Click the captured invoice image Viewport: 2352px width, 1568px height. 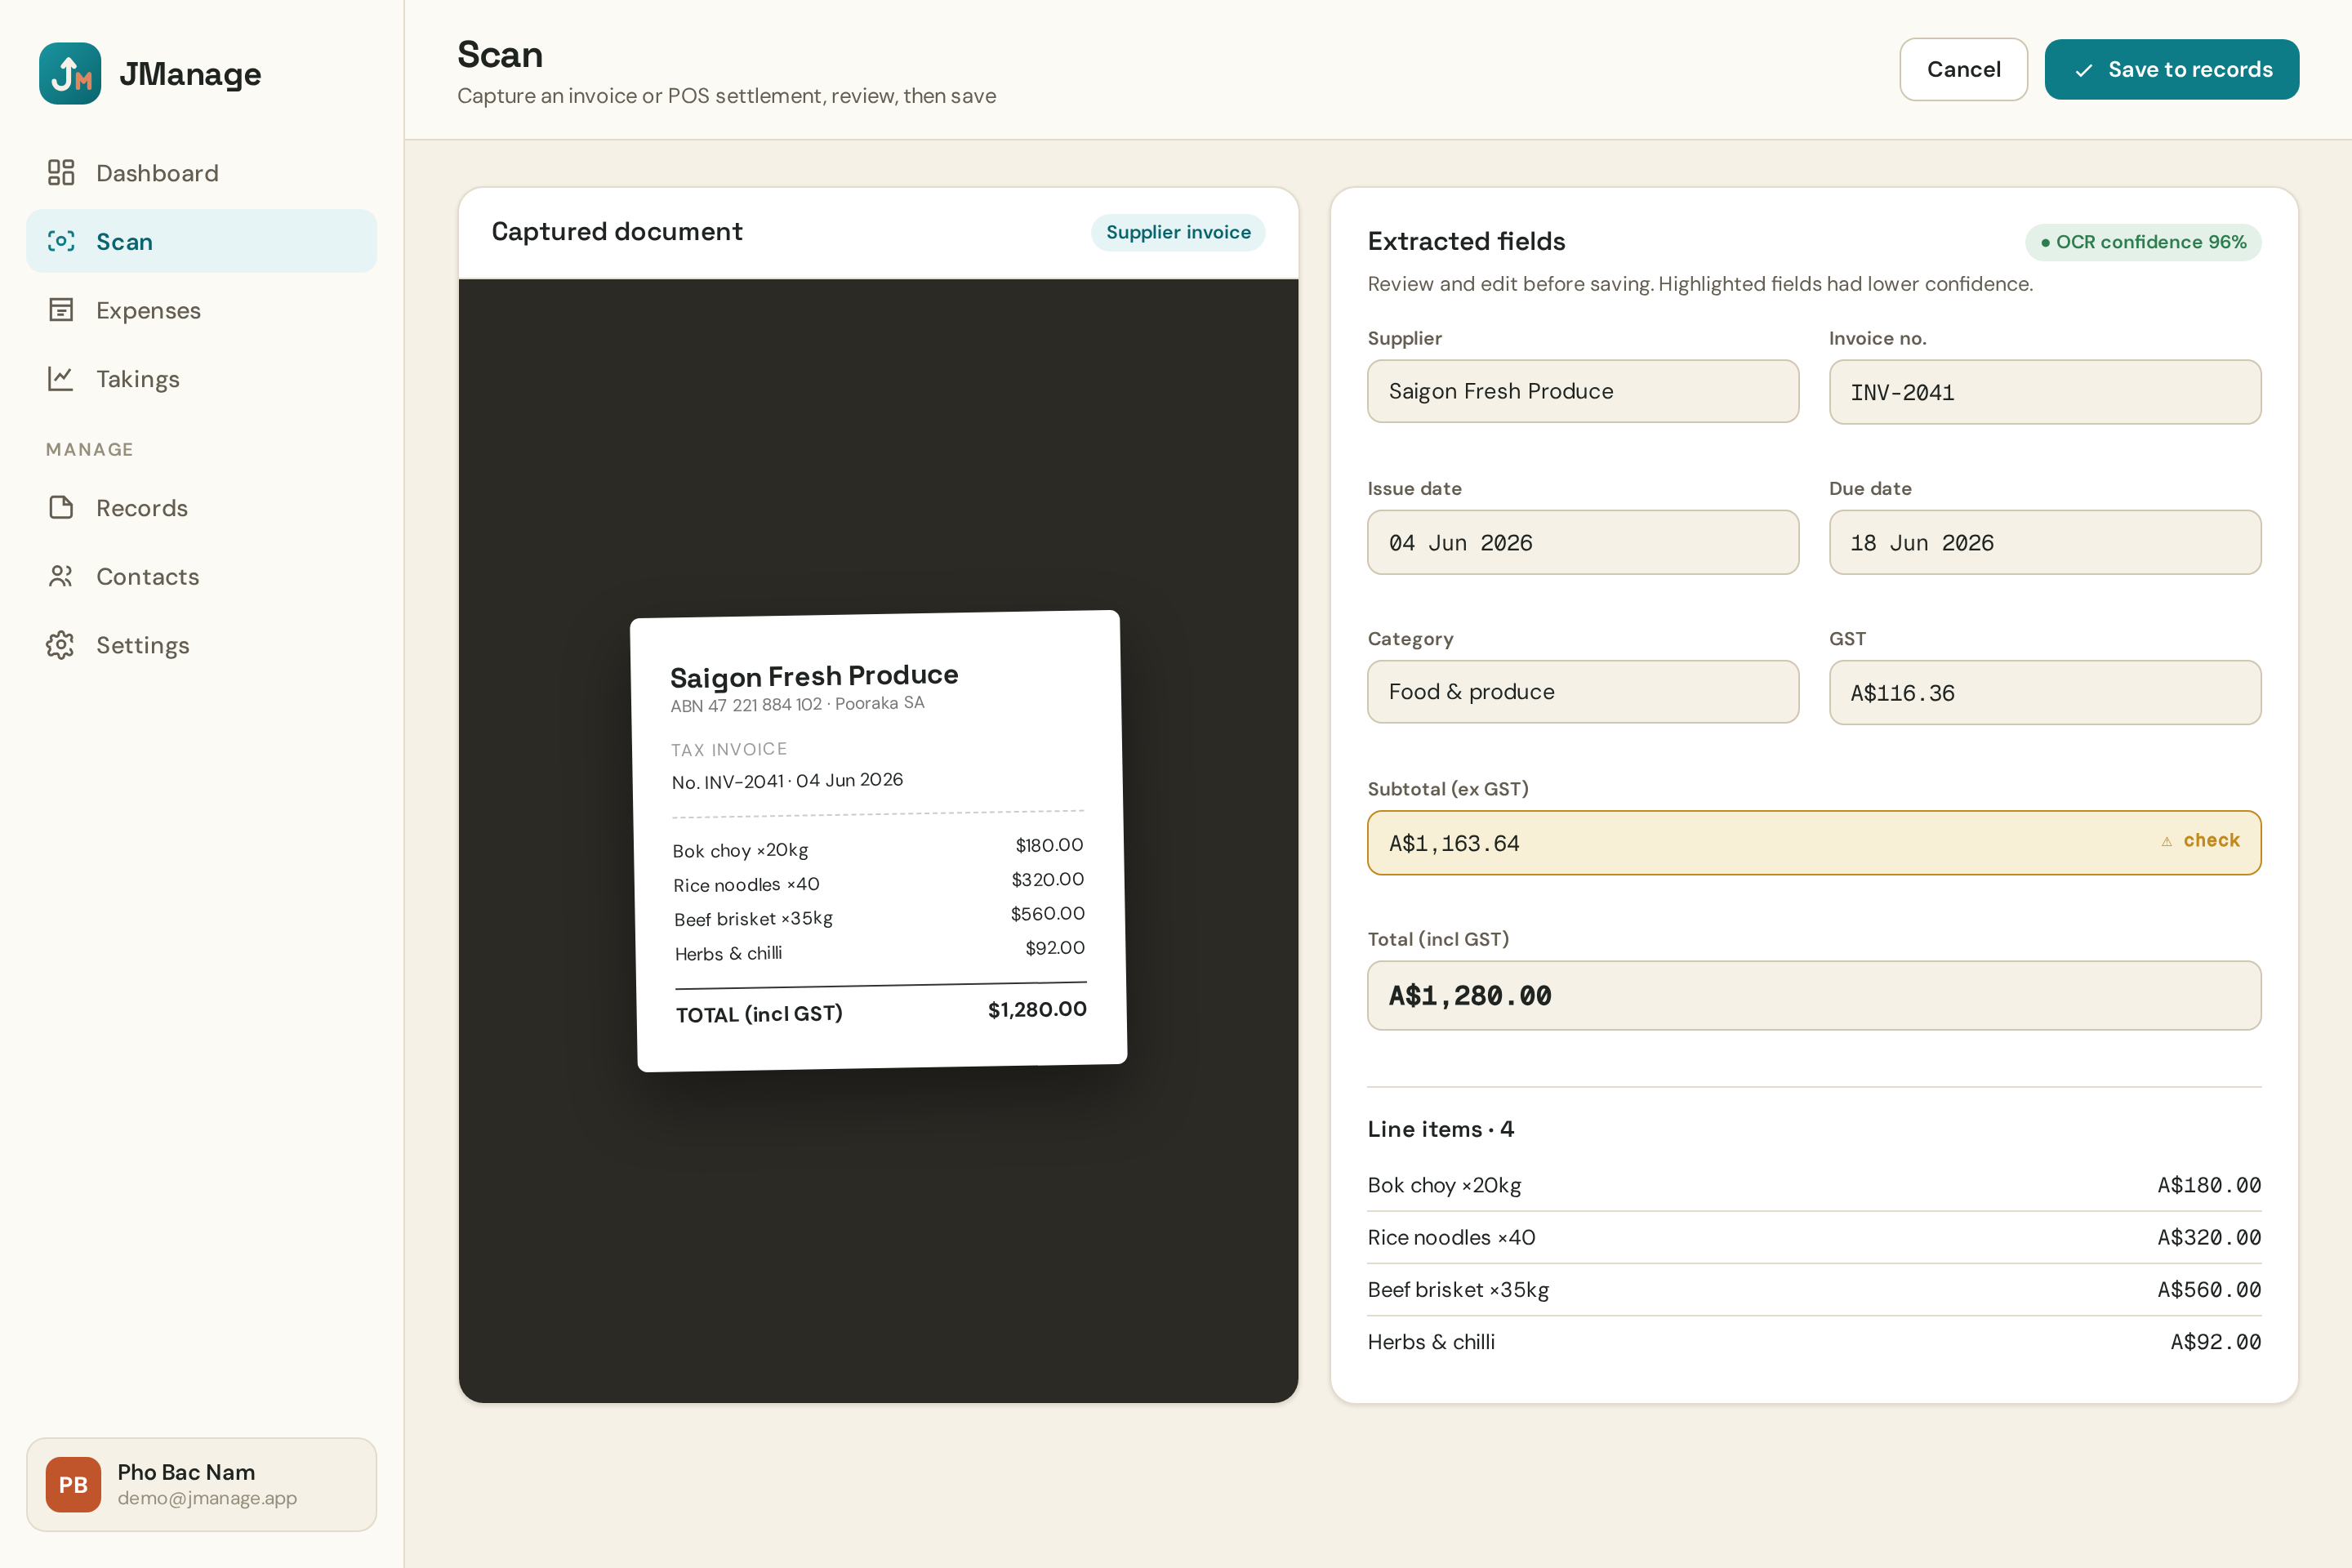tap(880, 840)
